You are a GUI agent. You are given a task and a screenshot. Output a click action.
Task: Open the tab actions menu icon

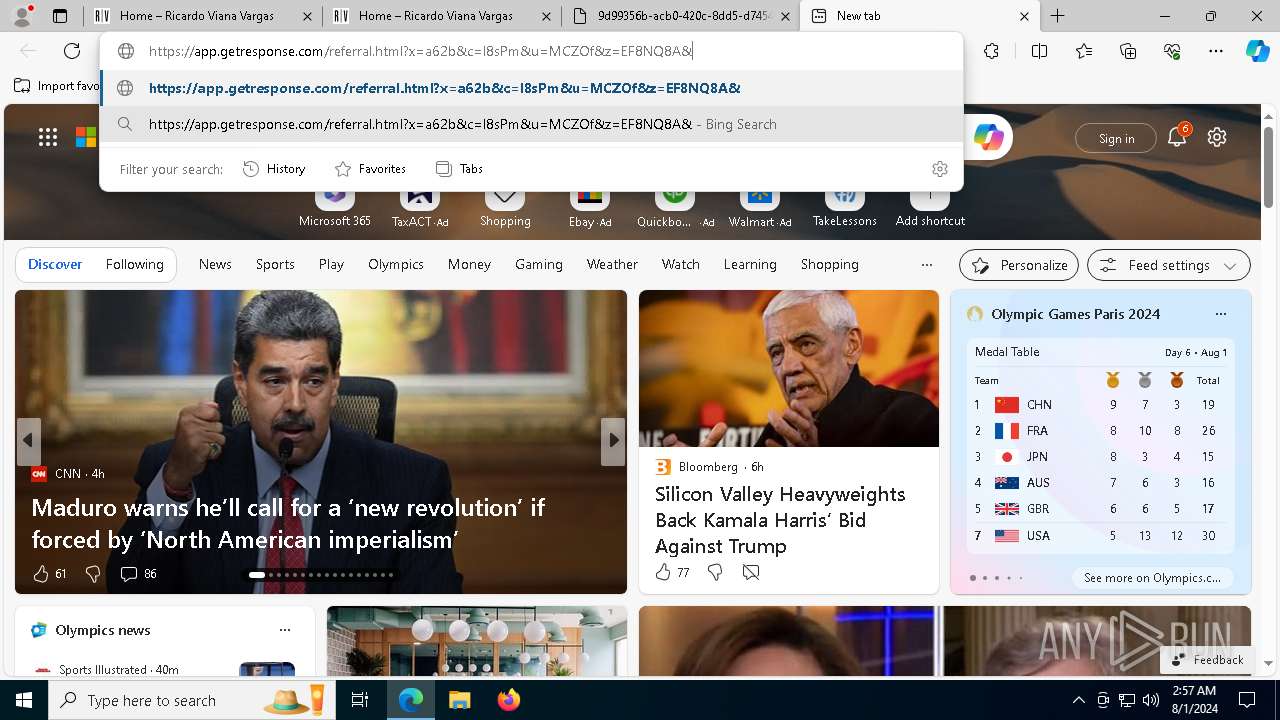point(60,16)
